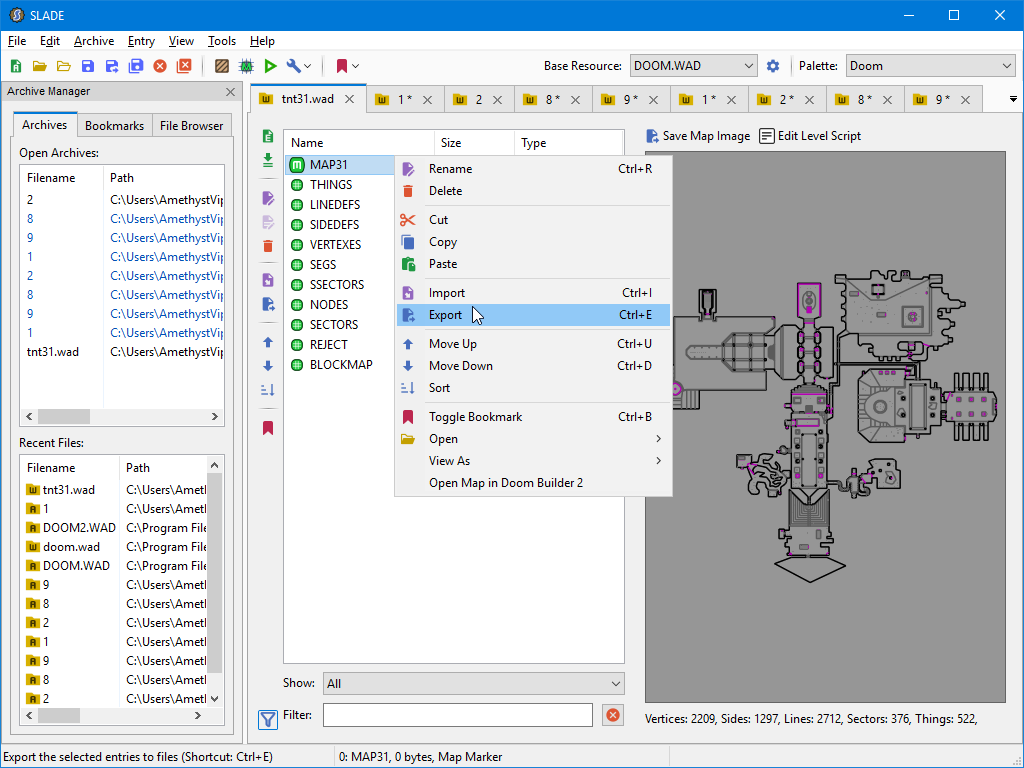The image size is (1024, 768).
Task: Toggle the filter funnel icon beside Filter
Action: pyautogui.click(x=268, y=718)
